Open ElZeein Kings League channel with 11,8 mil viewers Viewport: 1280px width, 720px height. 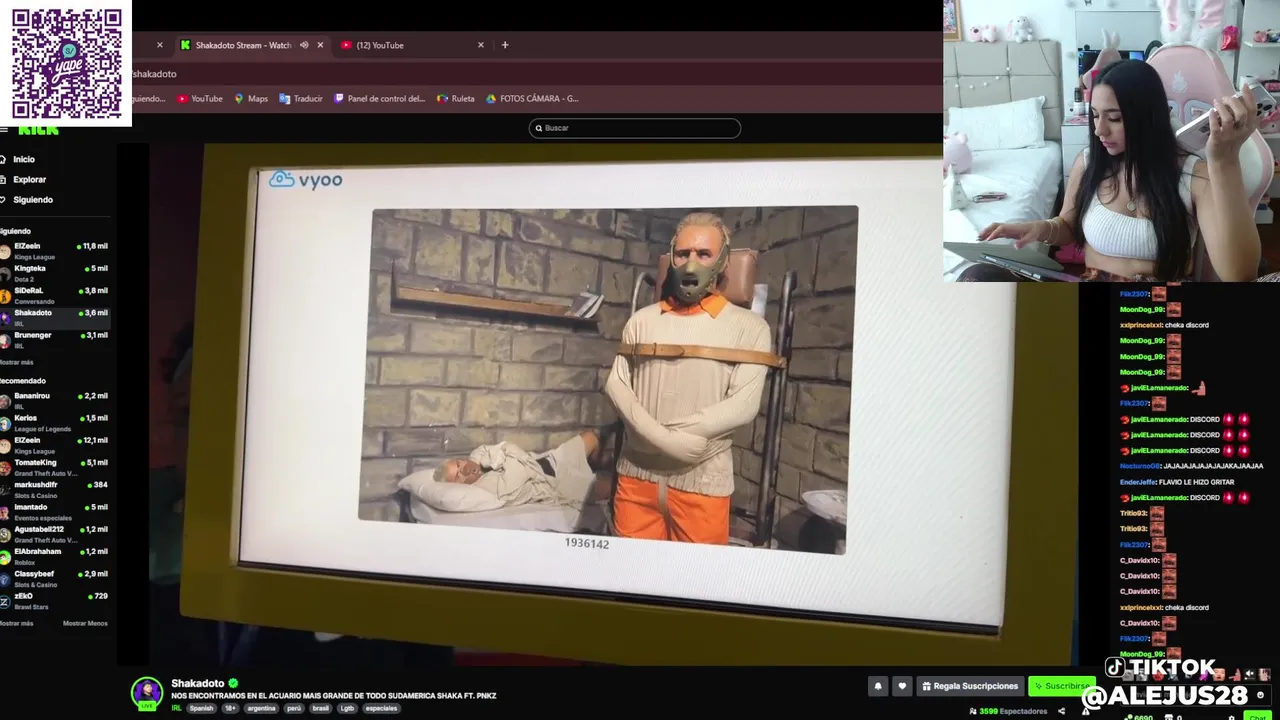point(54,251)
